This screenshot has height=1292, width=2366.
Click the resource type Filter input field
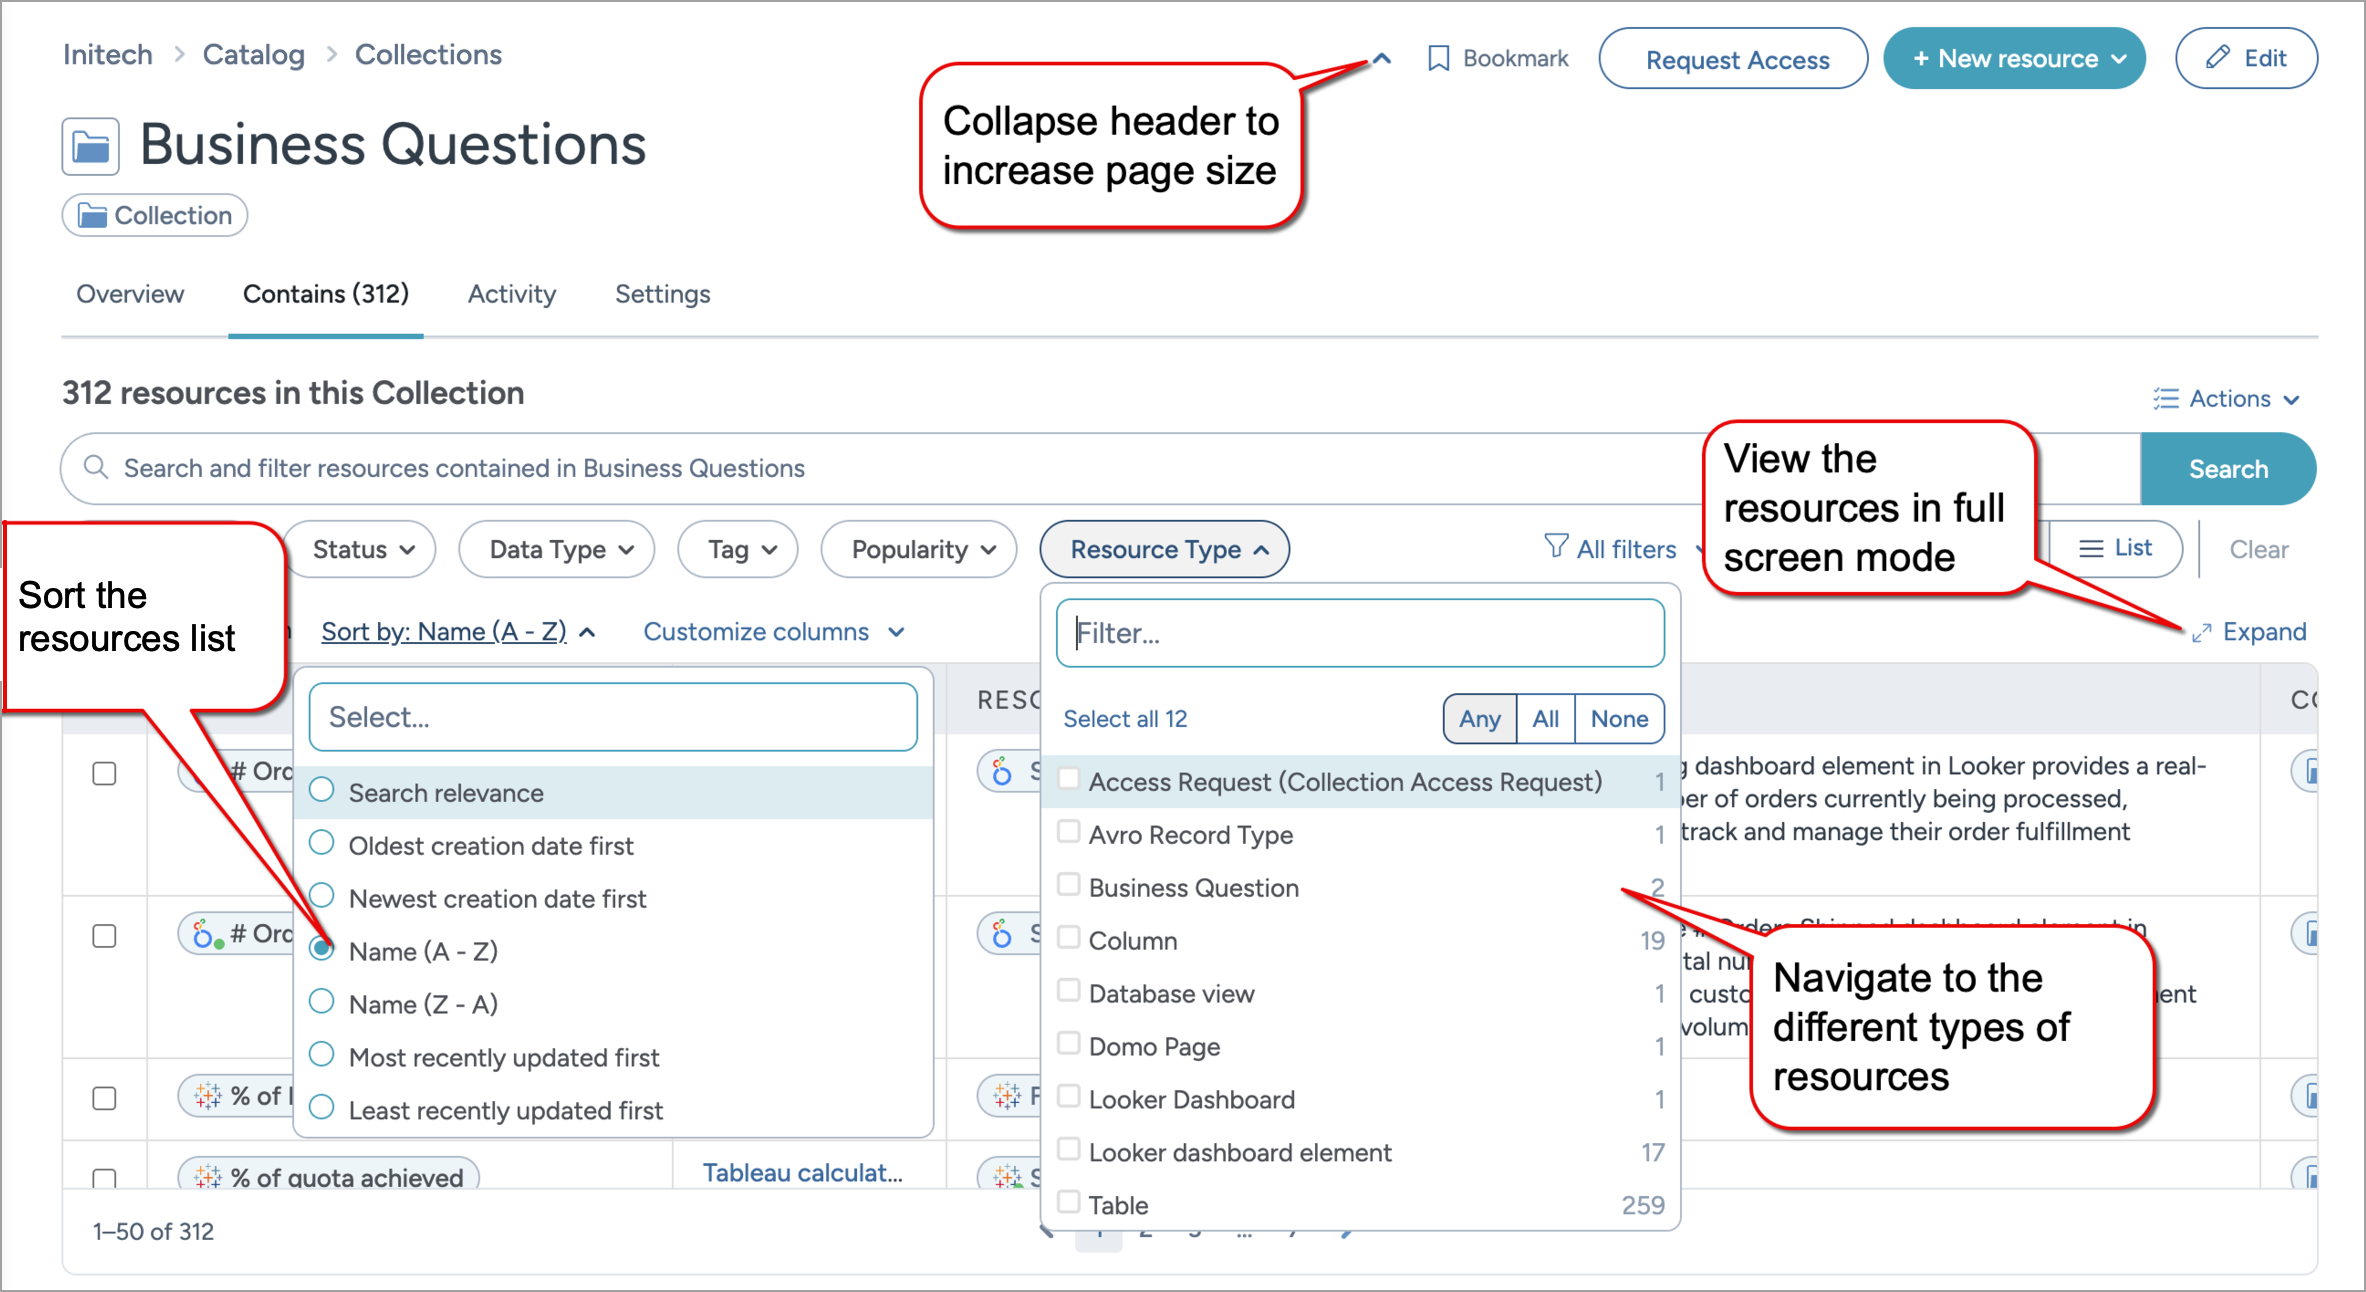click(1360, 633)
